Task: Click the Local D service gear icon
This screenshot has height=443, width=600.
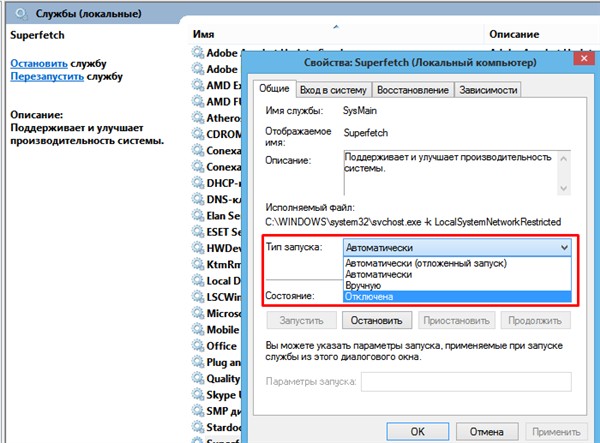Action: click(x=198, y=280)
